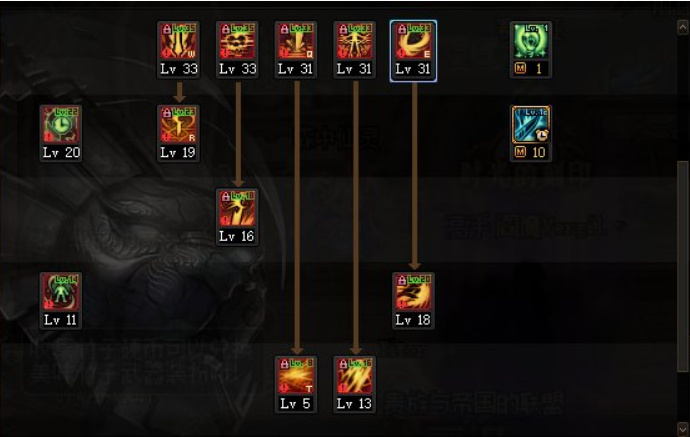
Task: Click the Lv 18 fire claw skill icon
Action: point(413,292)
